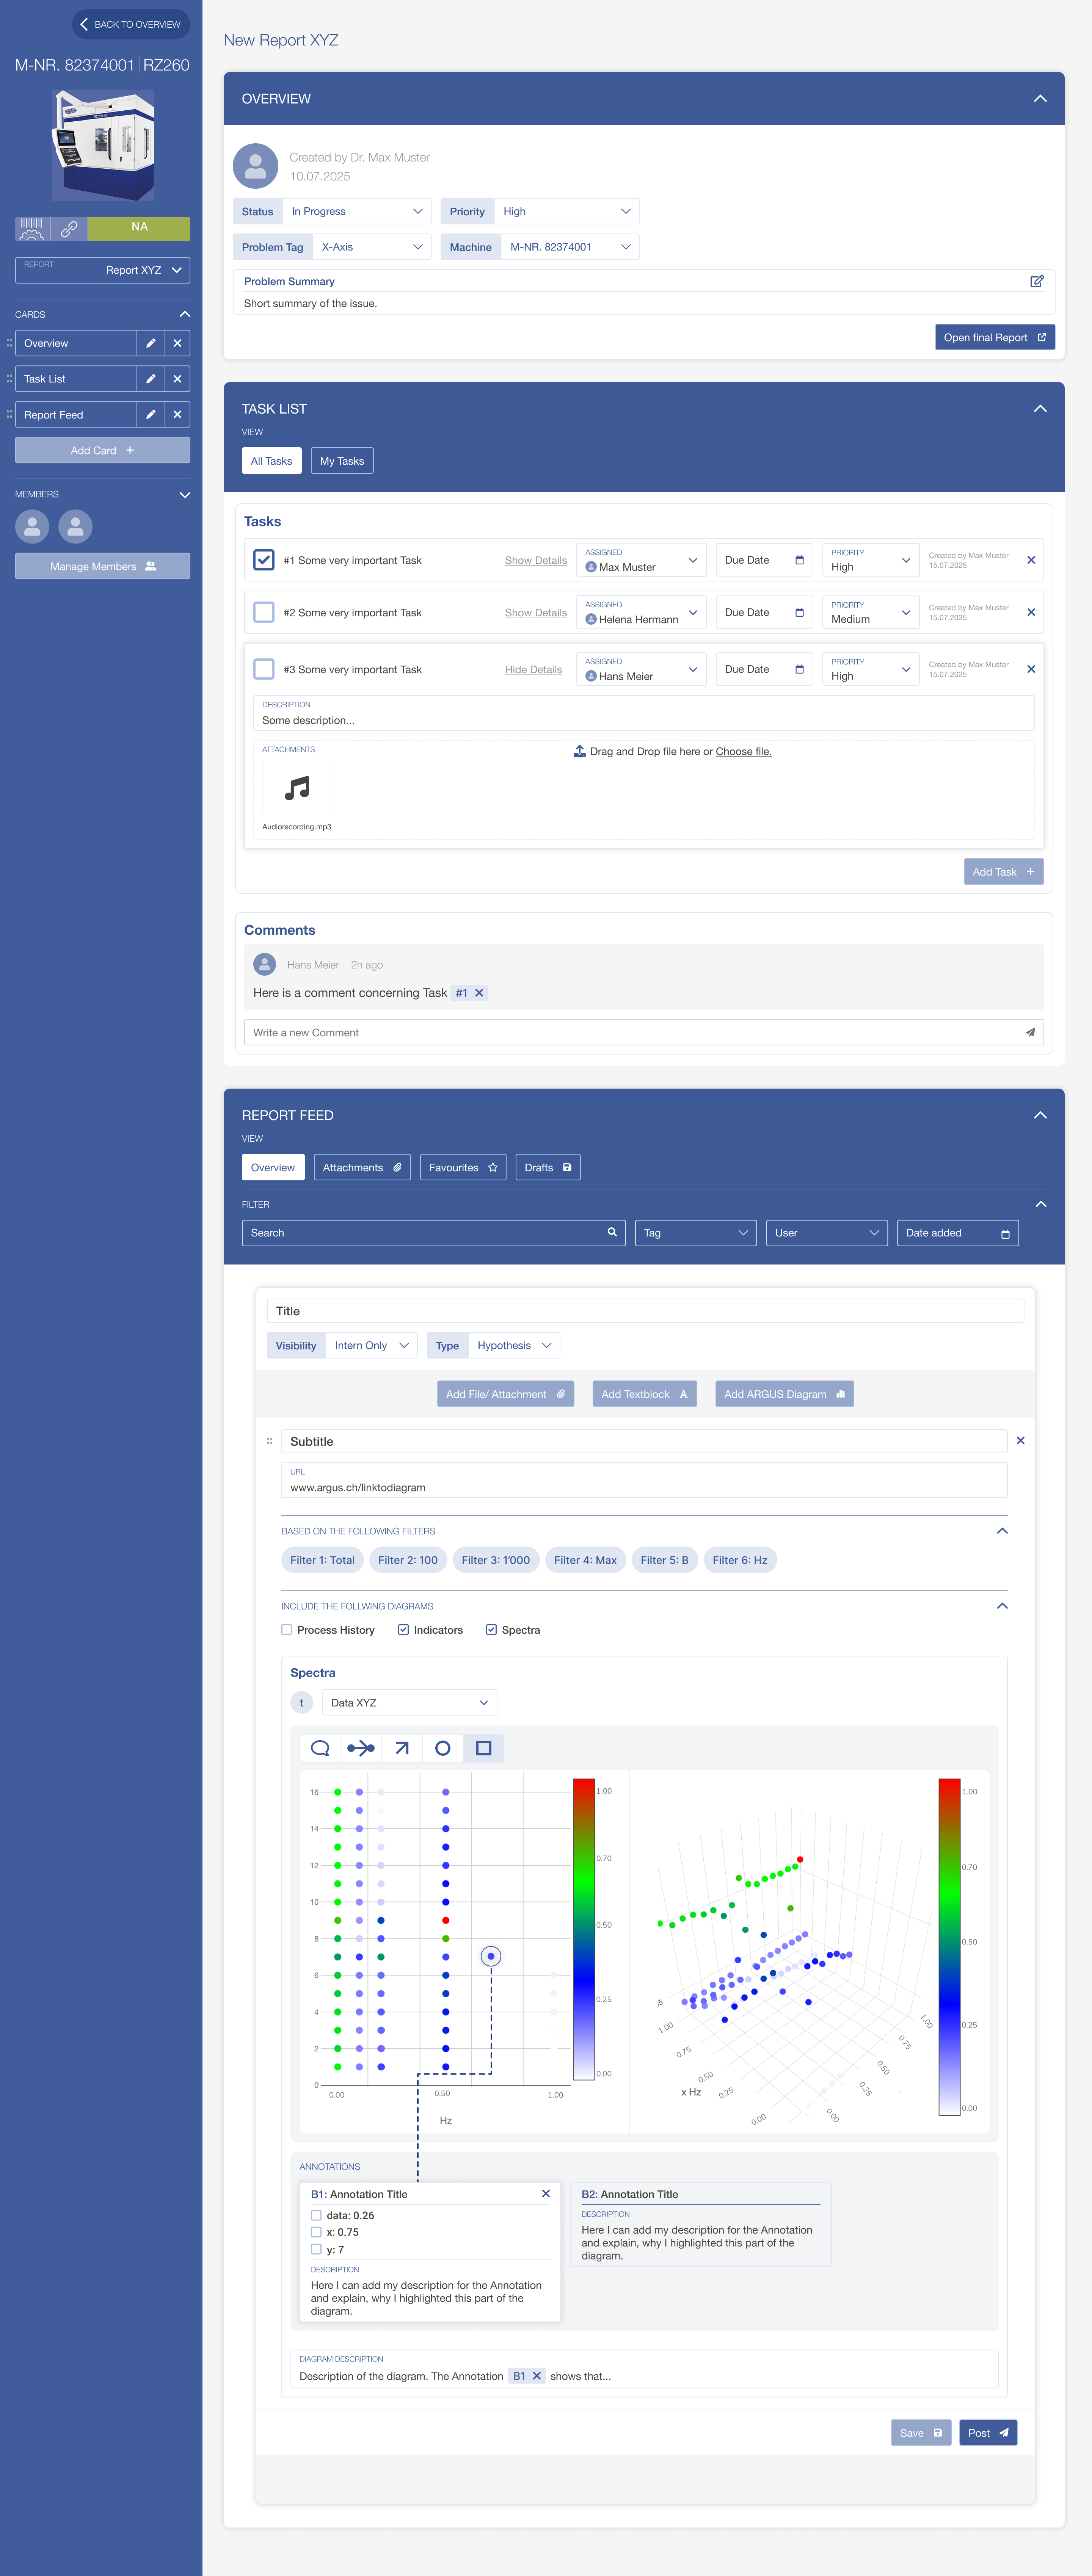Viewport: 1092px width, 2576px height.
Task: Open calendar on task #1 Due Date
Action: pyautogui.click(x=799, y=560)
